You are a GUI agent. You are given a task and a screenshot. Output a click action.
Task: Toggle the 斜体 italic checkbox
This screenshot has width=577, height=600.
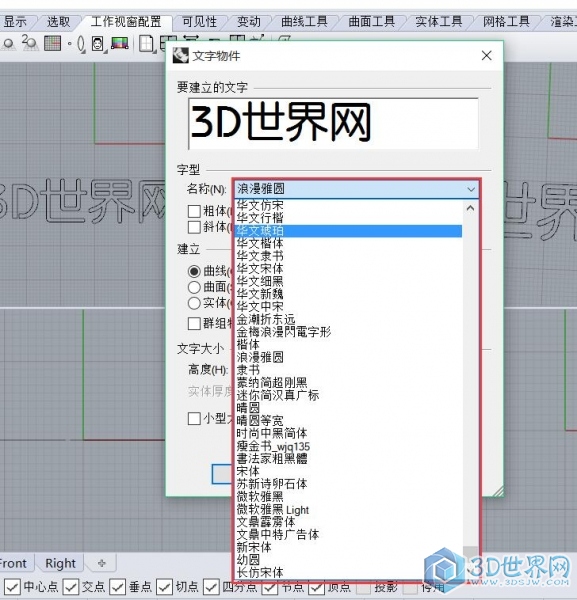click(x=194, y=227)
